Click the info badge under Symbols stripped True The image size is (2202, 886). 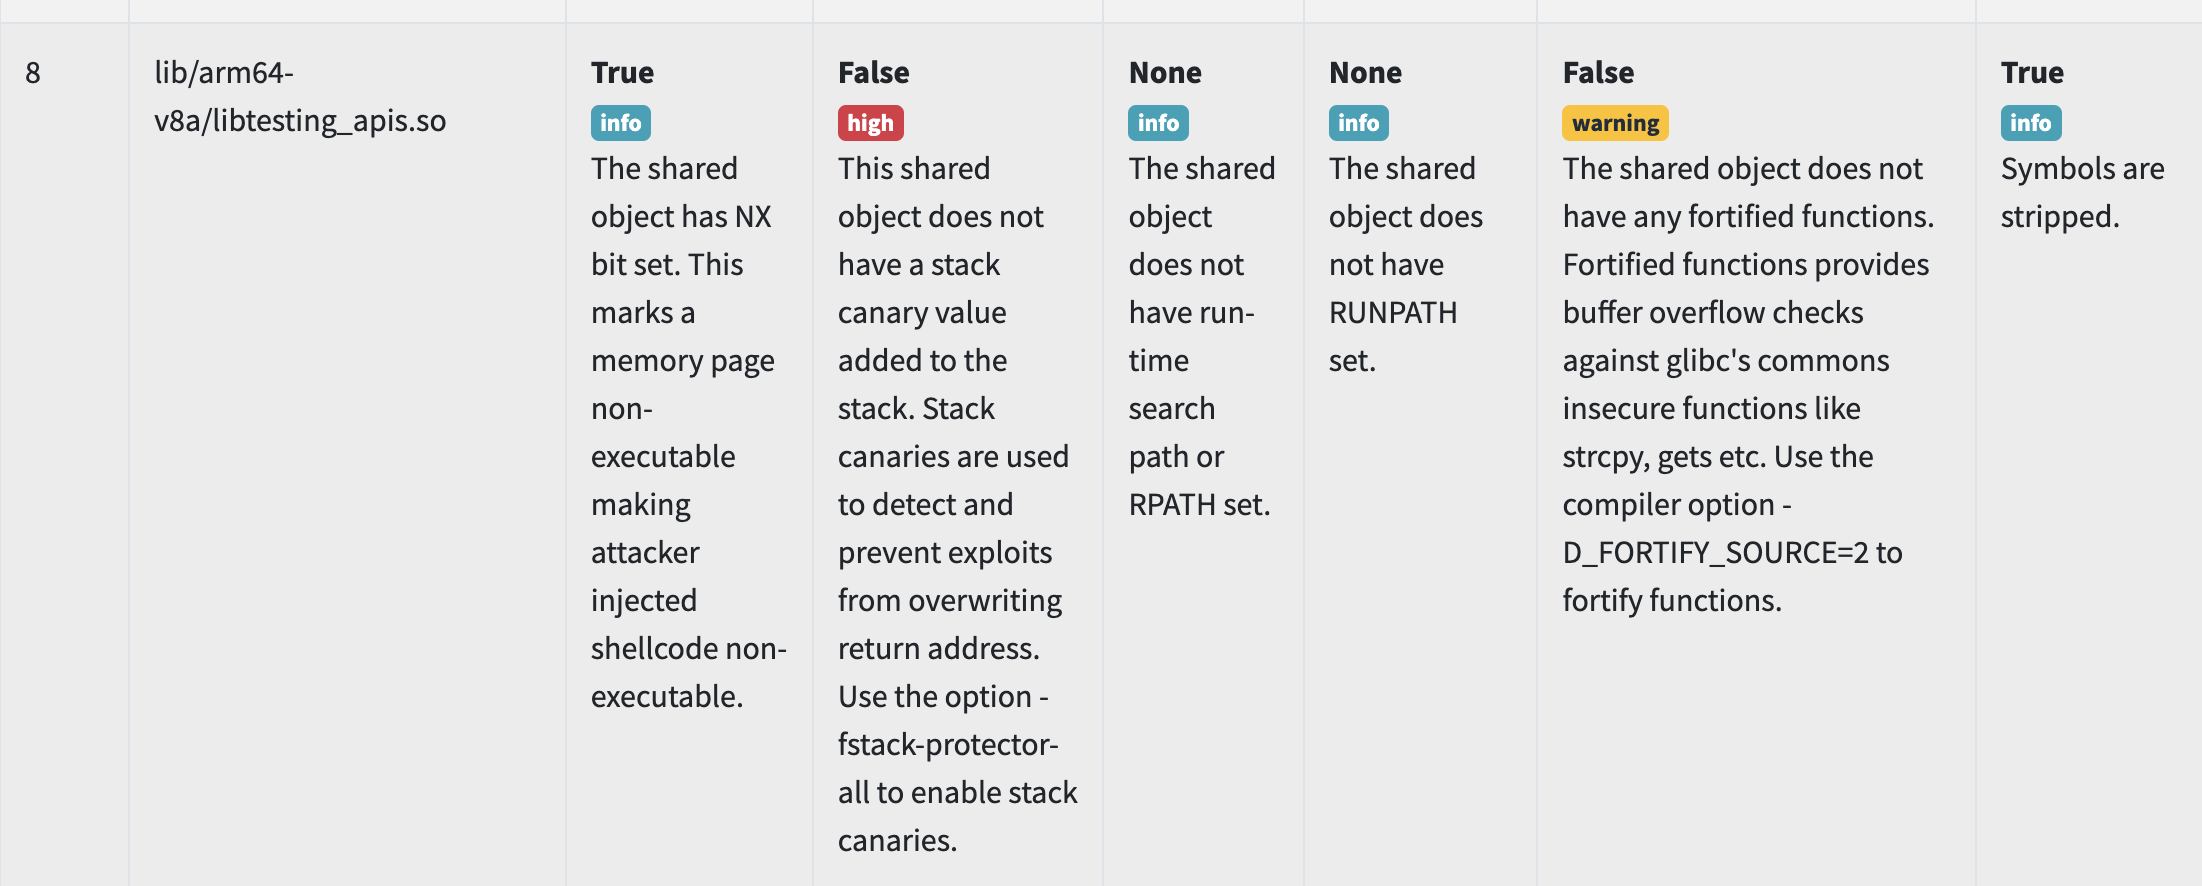(x=2030, y=123)
